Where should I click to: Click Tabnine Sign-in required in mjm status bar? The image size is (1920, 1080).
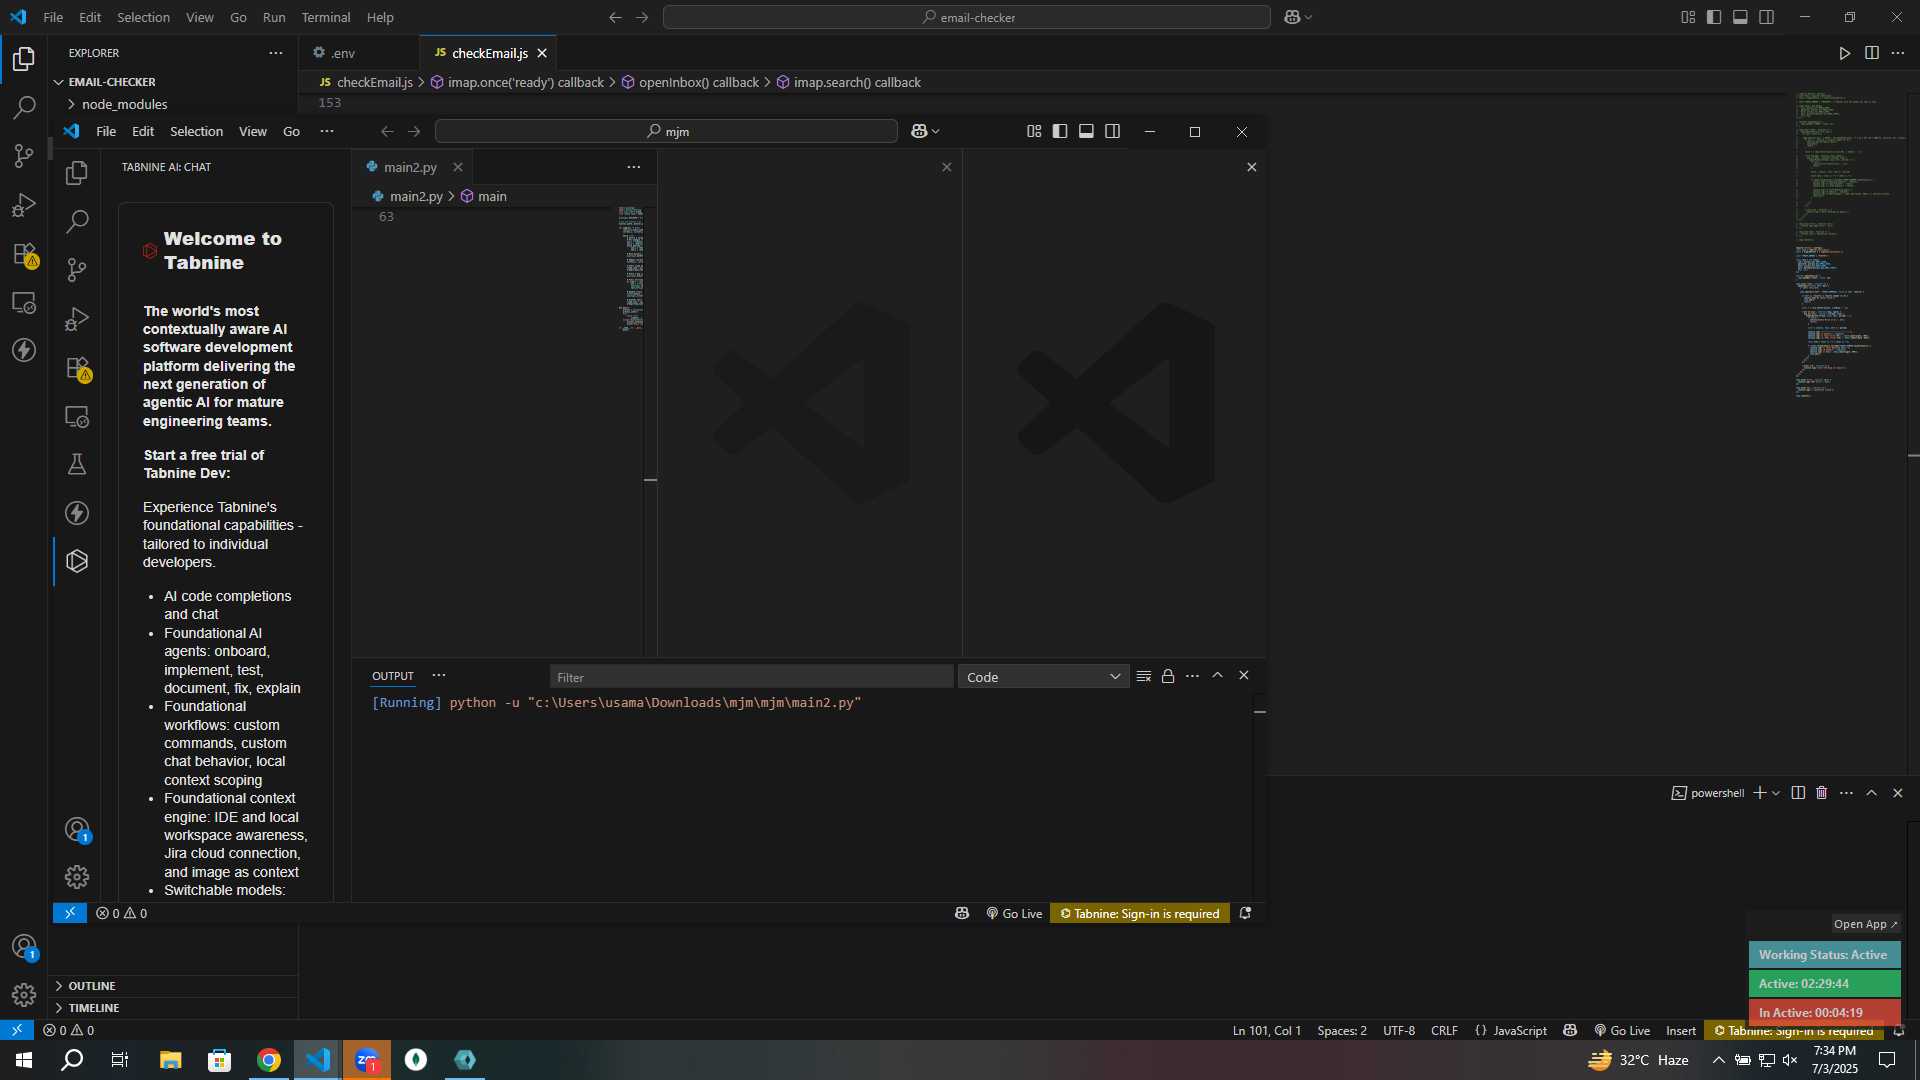click(1140, 913)
